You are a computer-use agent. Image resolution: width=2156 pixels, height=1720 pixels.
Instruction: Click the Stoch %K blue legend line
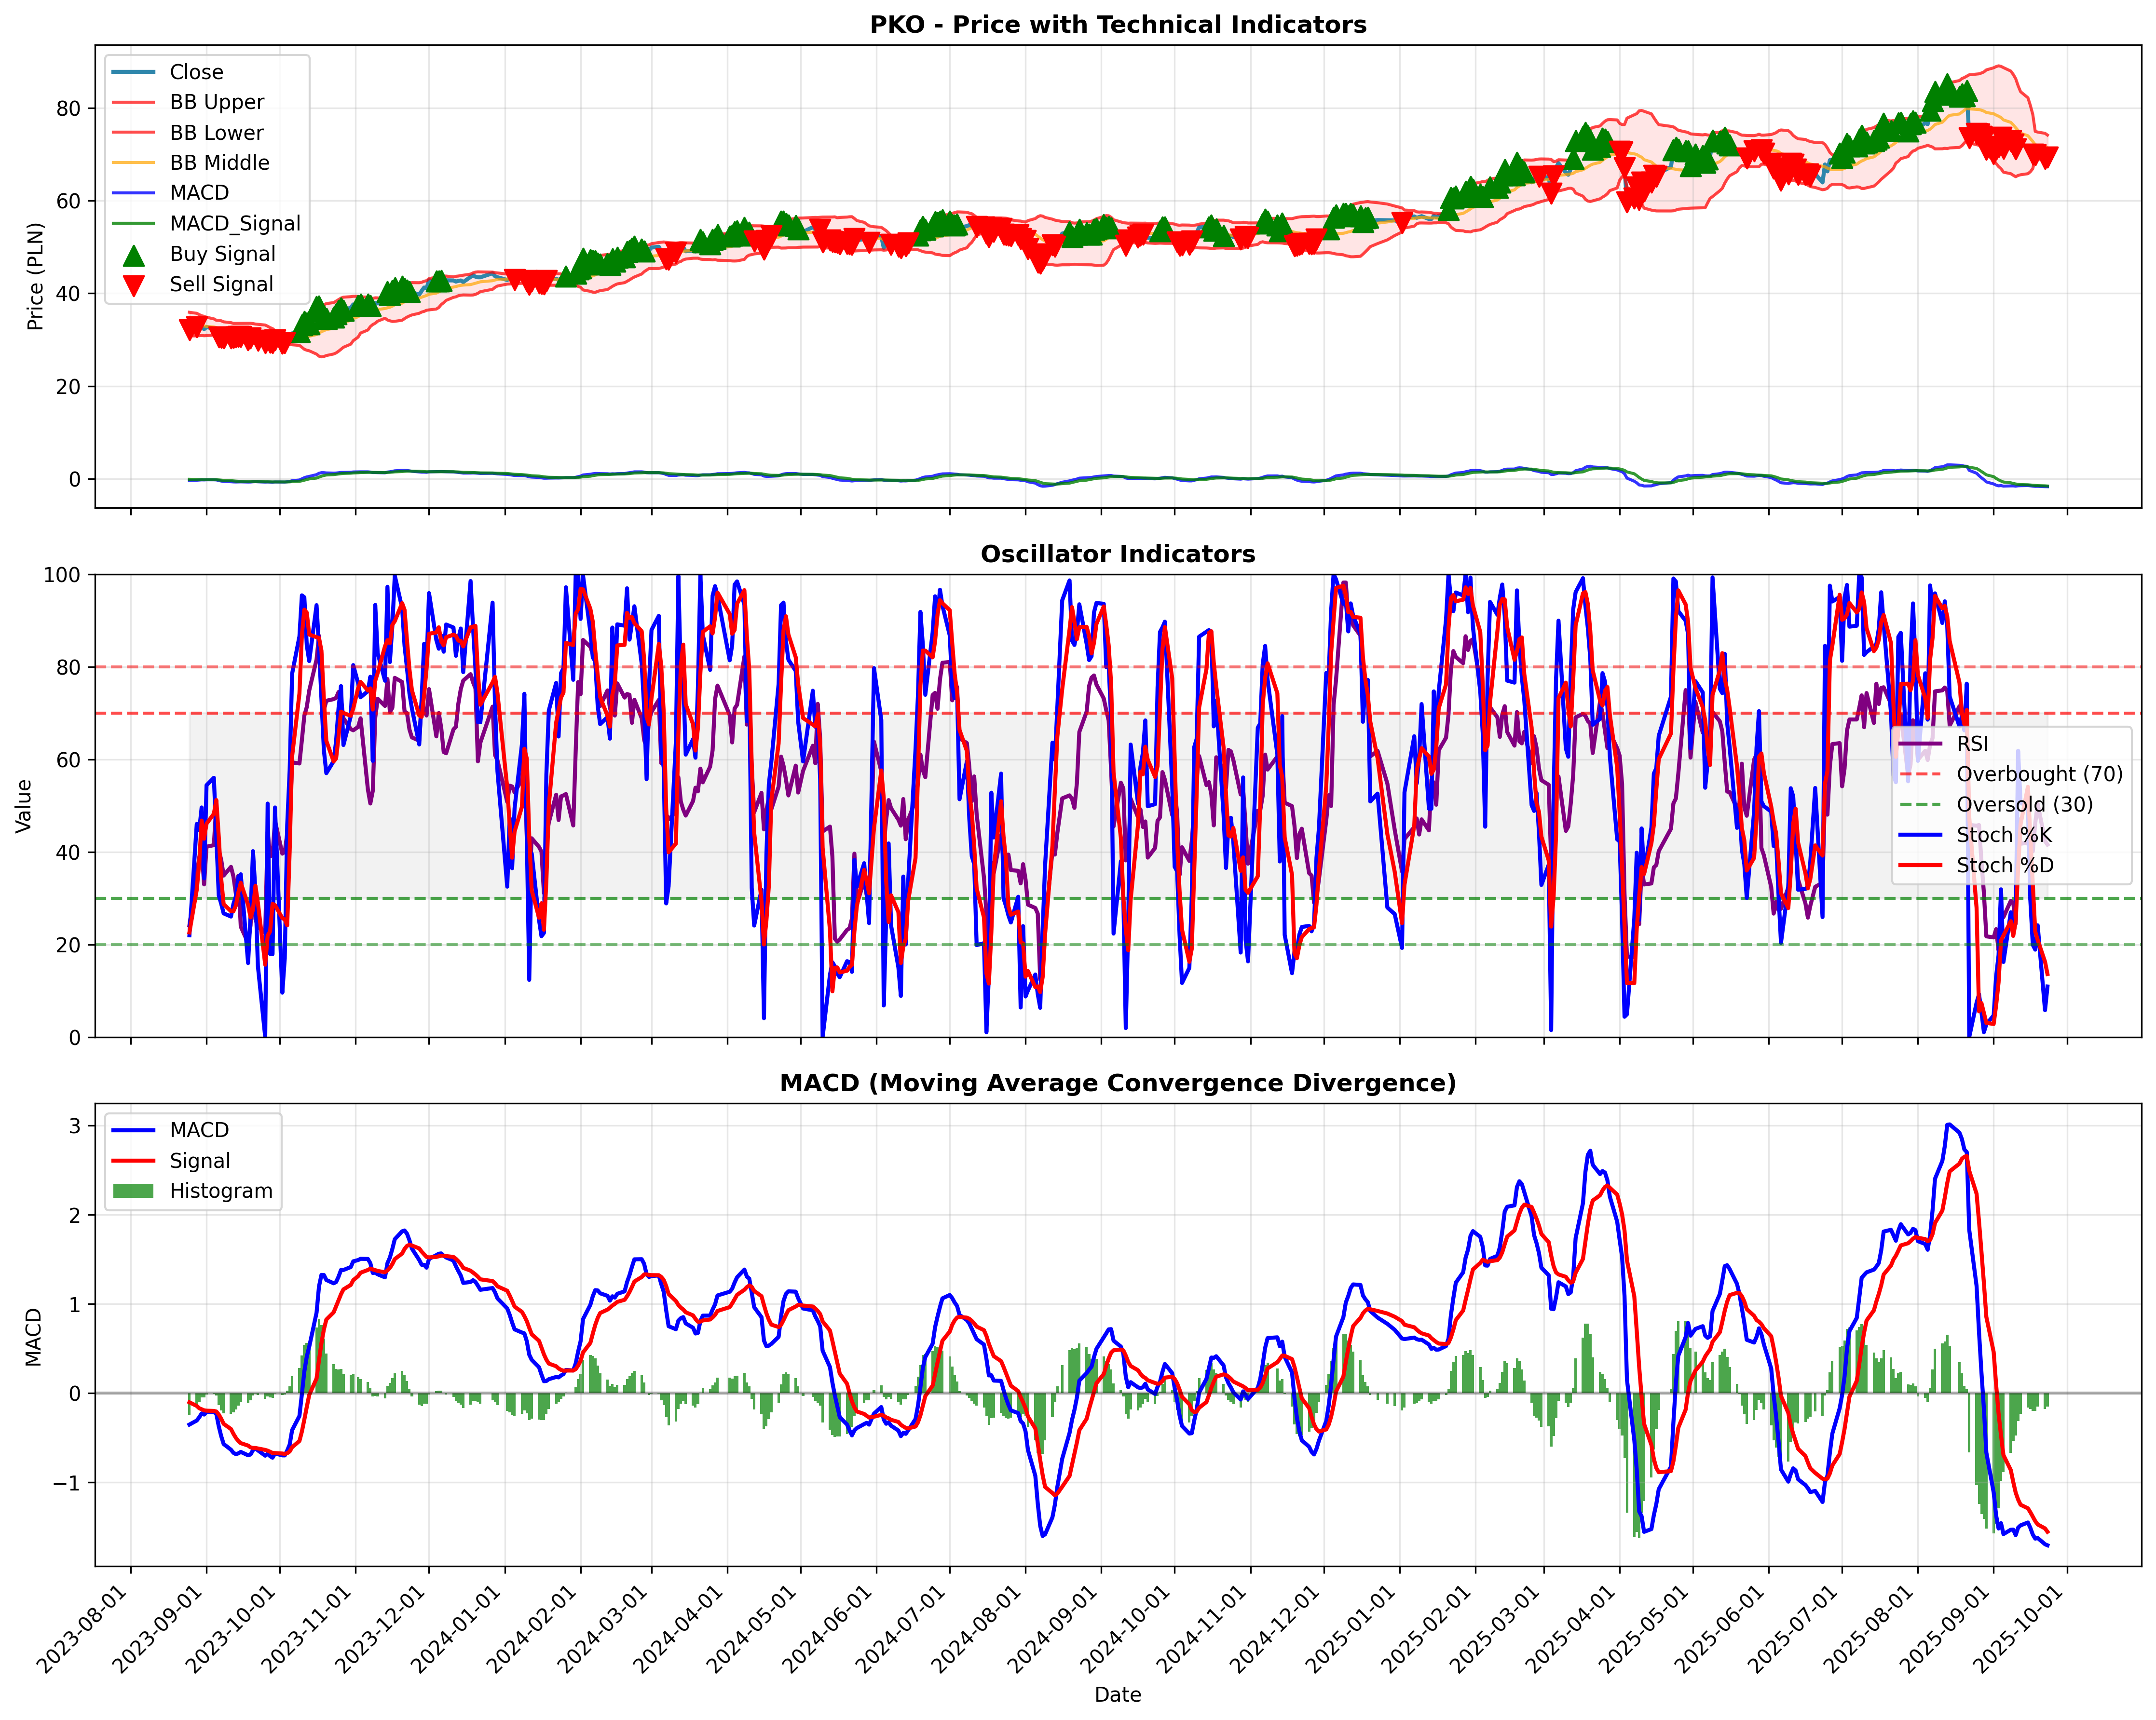pos(1920,835)
